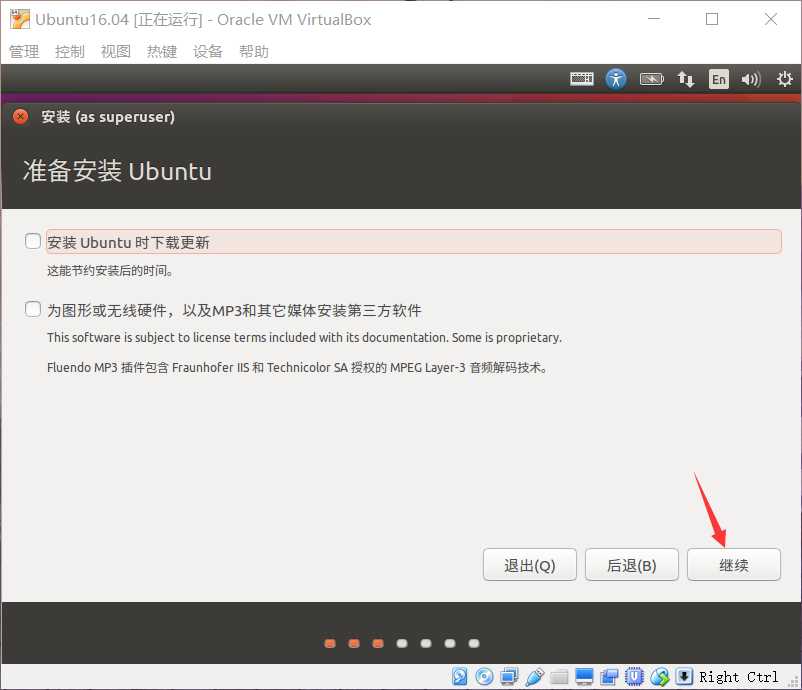Click the video capture status icon

(x=609, y=676)
